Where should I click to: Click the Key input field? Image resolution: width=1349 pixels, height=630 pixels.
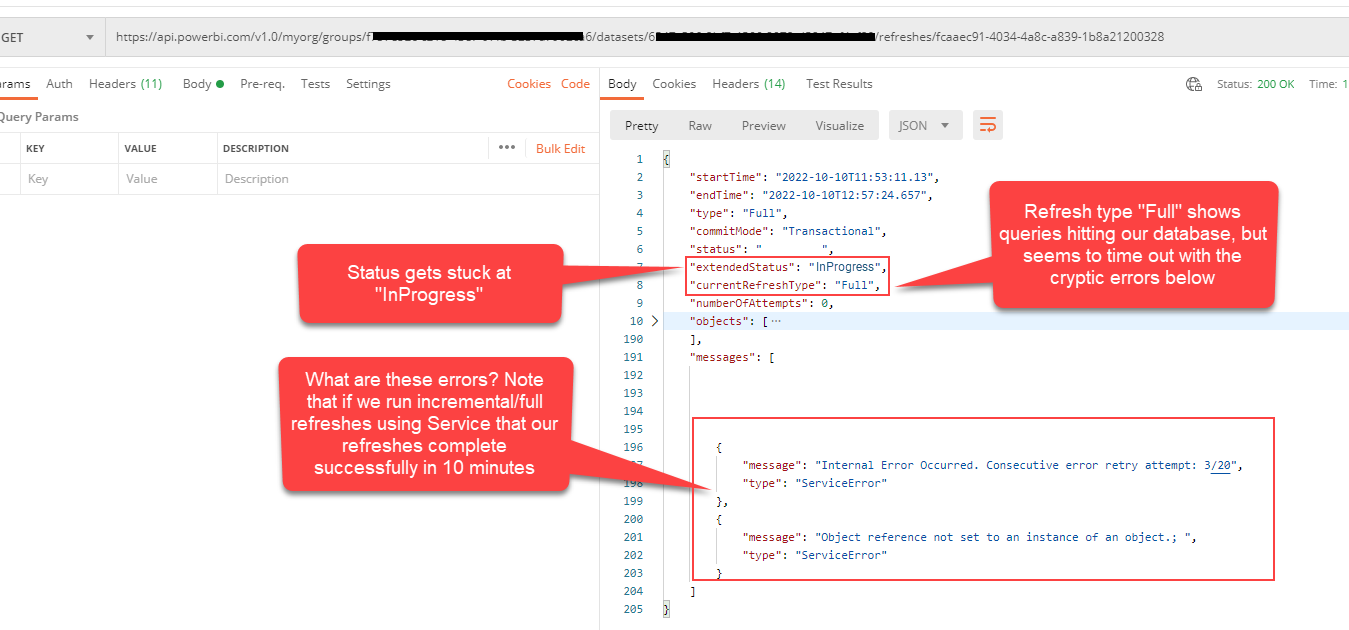[68, 179]
